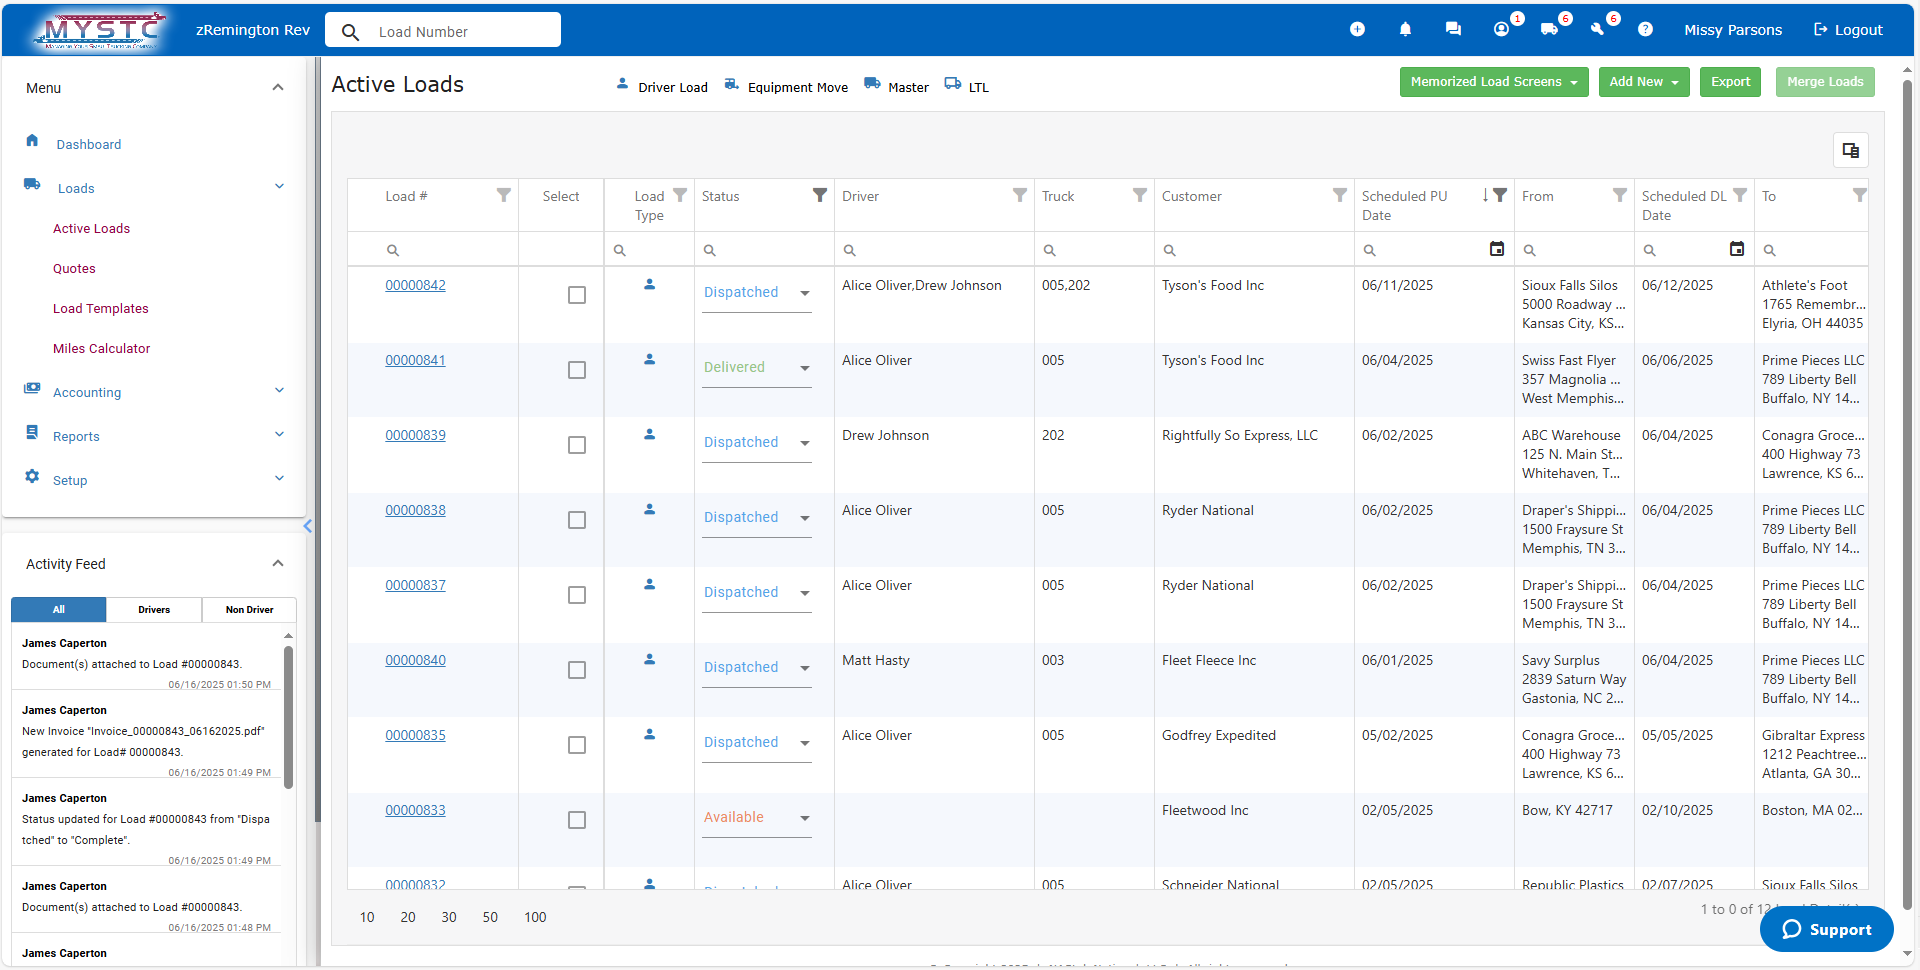
Task: Open Miles Calculator from the sidebar
Action: (102, 348)
